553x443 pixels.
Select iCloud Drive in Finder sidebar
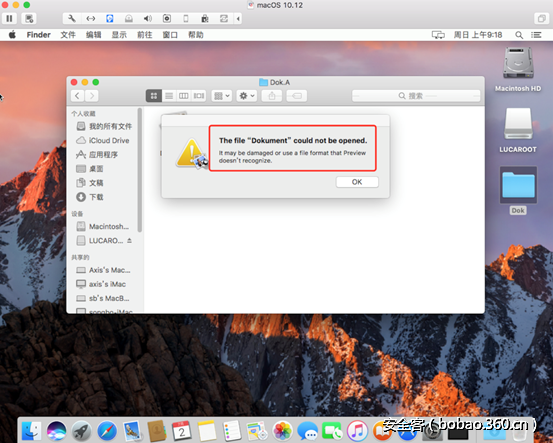(104, 140)
